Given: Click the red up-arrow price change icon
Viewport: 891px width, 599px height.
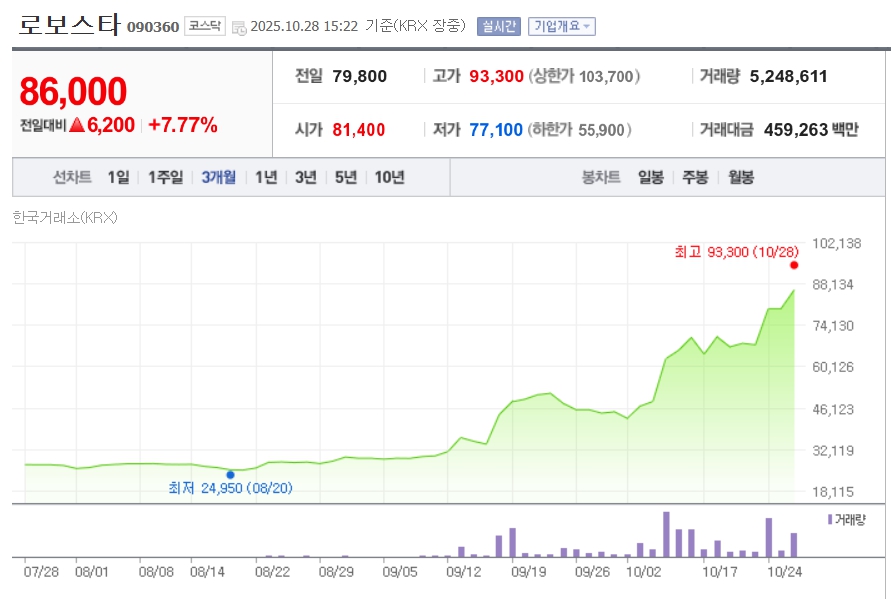Looking at the screenshot, I should (77, 125).
